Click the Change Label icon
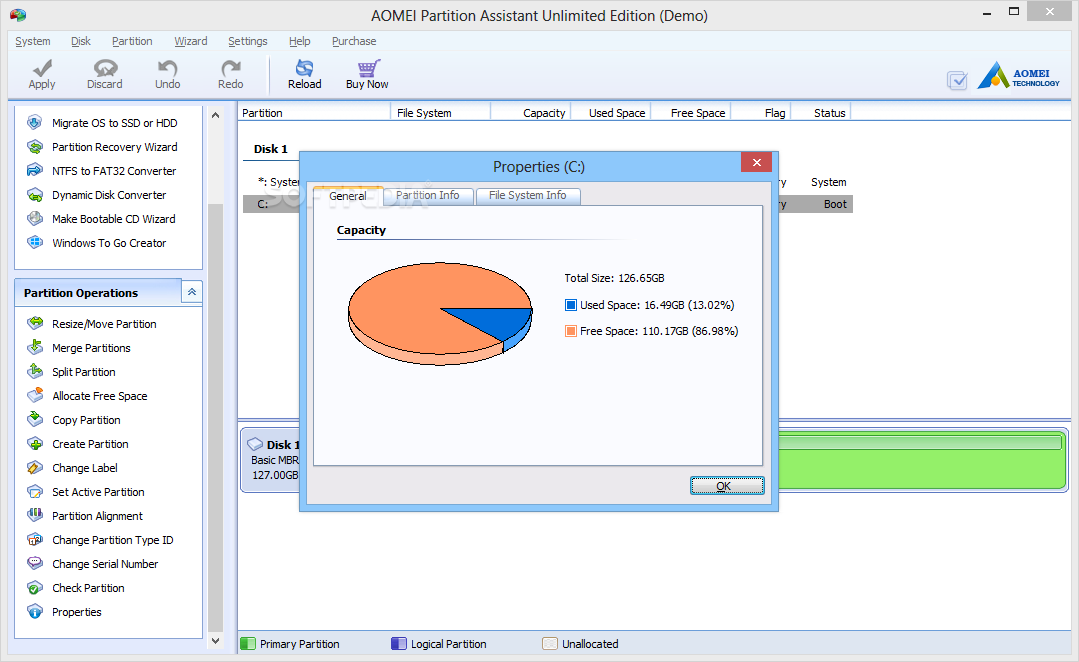Viewport: 1079px width, 662px height. click(x=34, y=468)
